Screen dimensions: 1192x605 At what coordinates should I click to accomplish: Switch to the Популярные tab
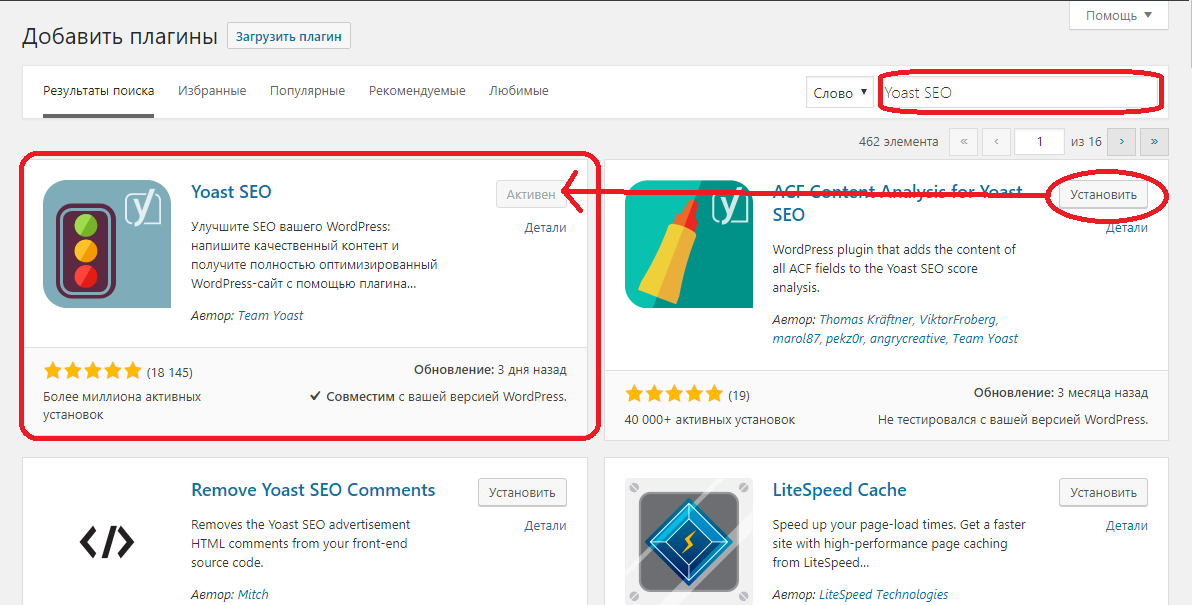click(307, 91)
